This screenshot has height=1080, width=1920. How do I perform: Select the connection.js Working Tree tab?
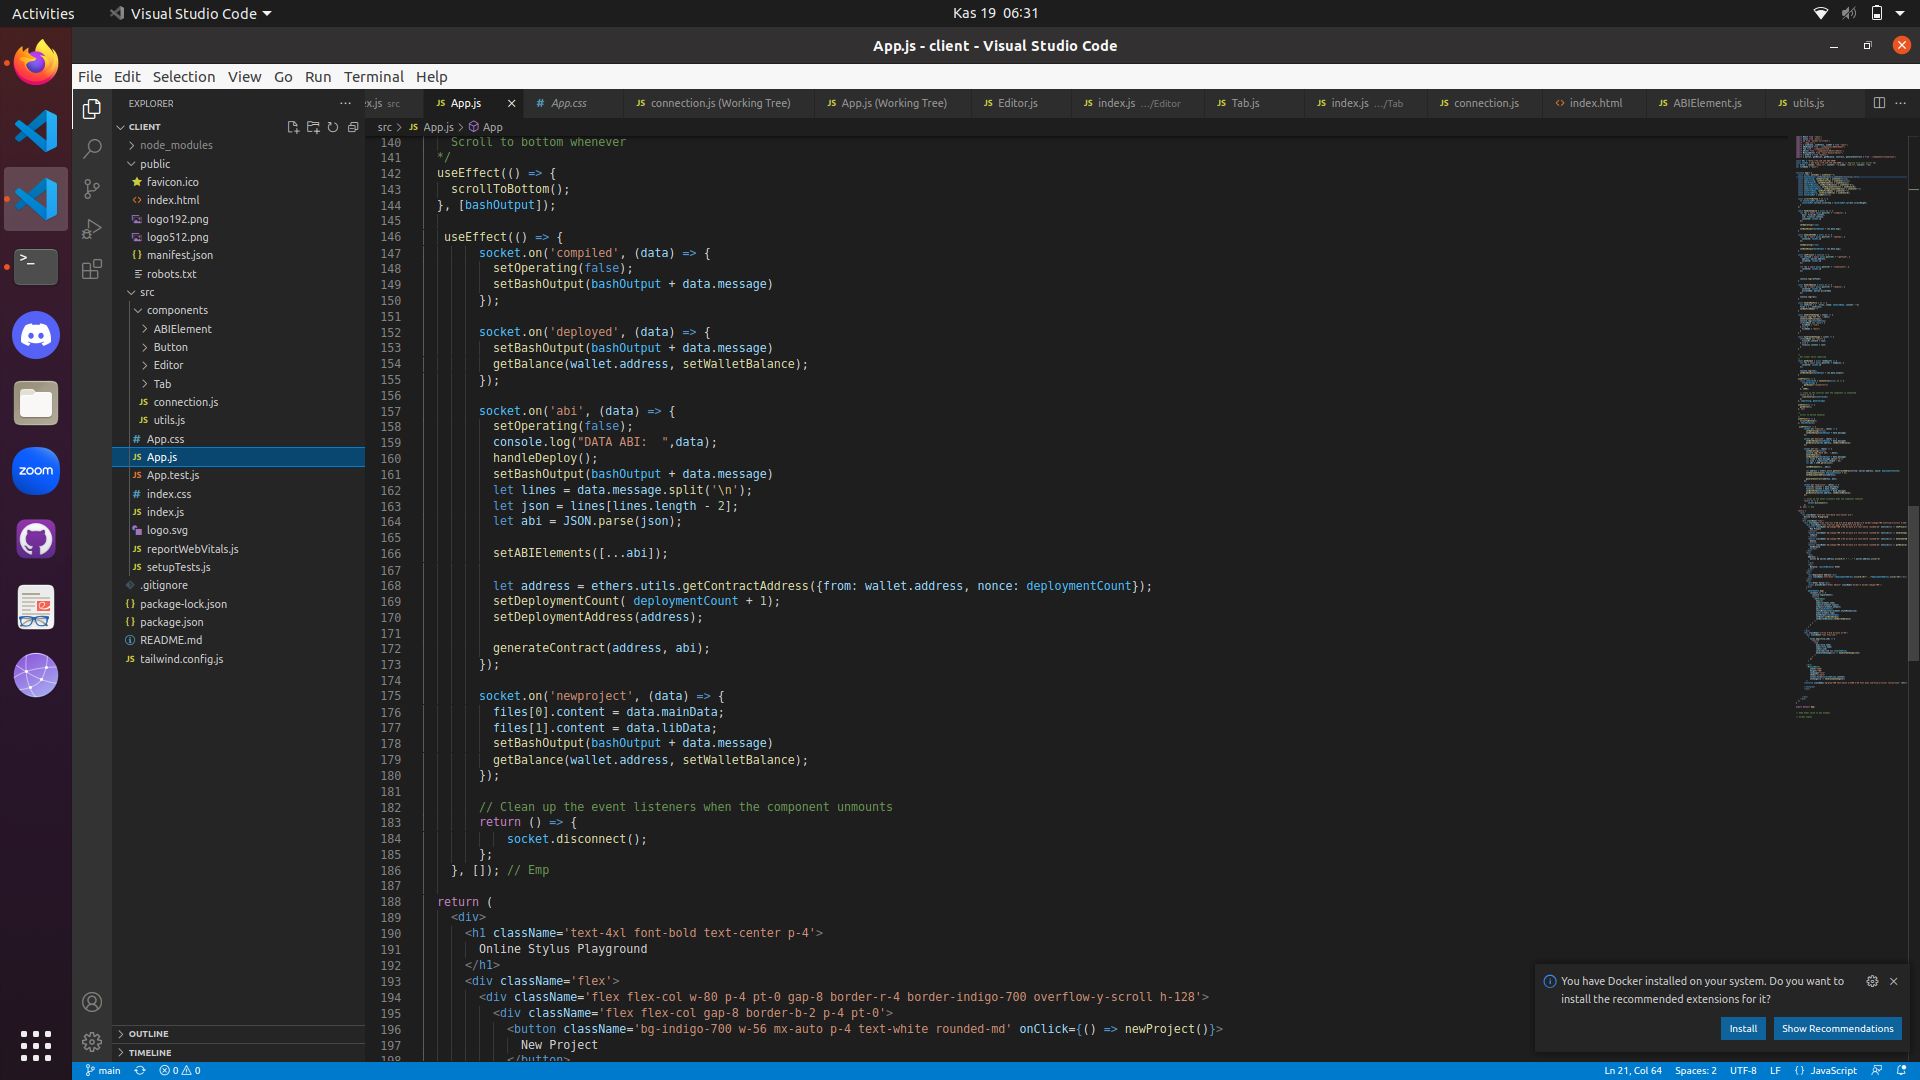(x=713, y=102)
